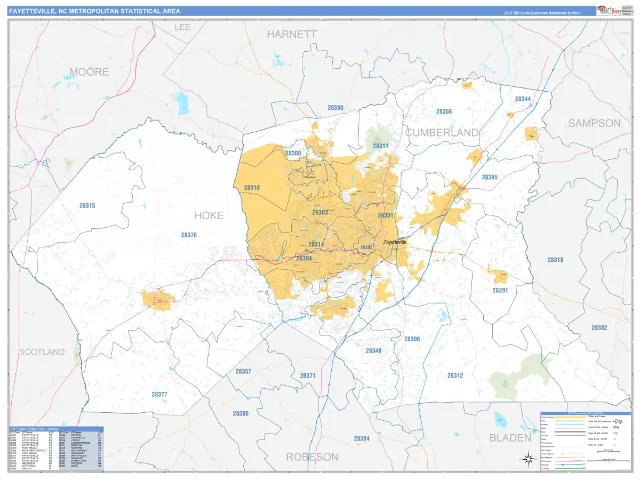Click ZIP code 28306 label
This screenshot has height=480, width=640.
[412, 339]
